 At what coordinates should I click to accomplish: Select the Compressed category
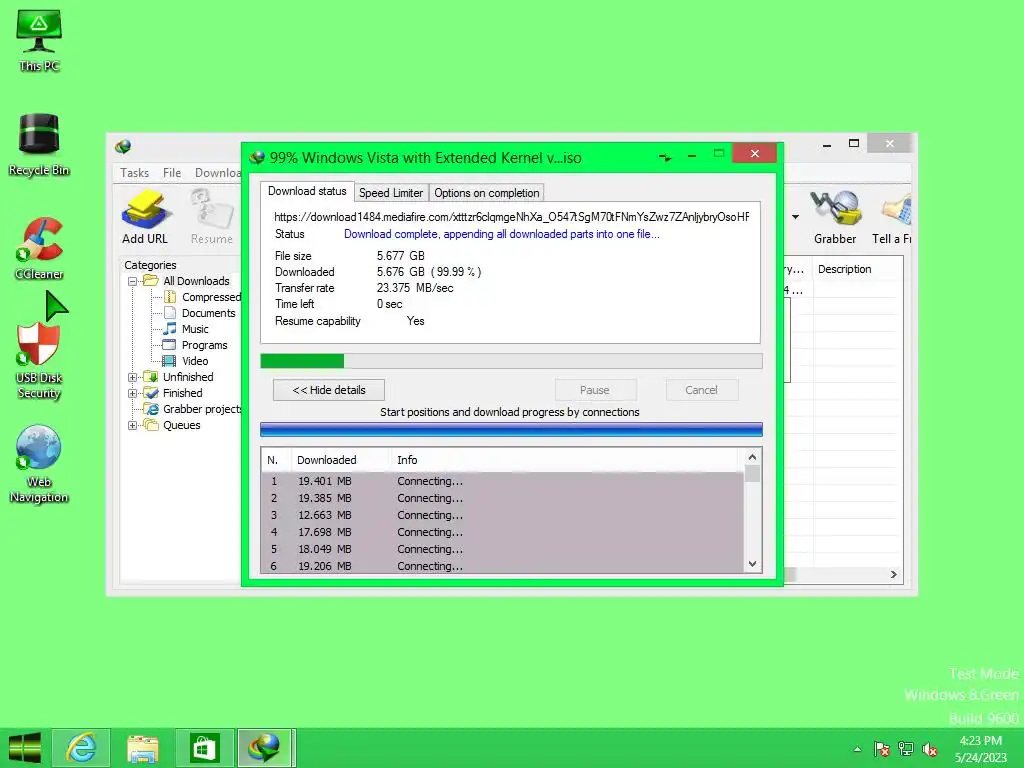(x=203, y=297)
